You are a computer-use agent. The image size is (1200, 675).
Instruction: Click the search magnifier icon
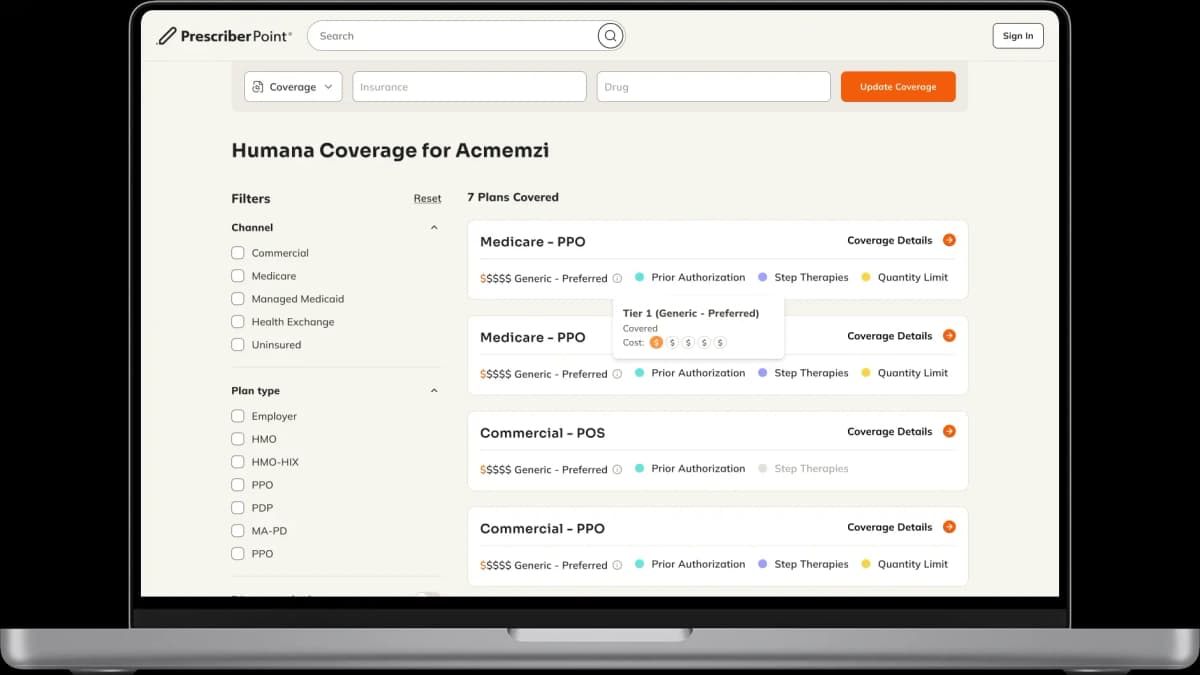pos(610,35)
